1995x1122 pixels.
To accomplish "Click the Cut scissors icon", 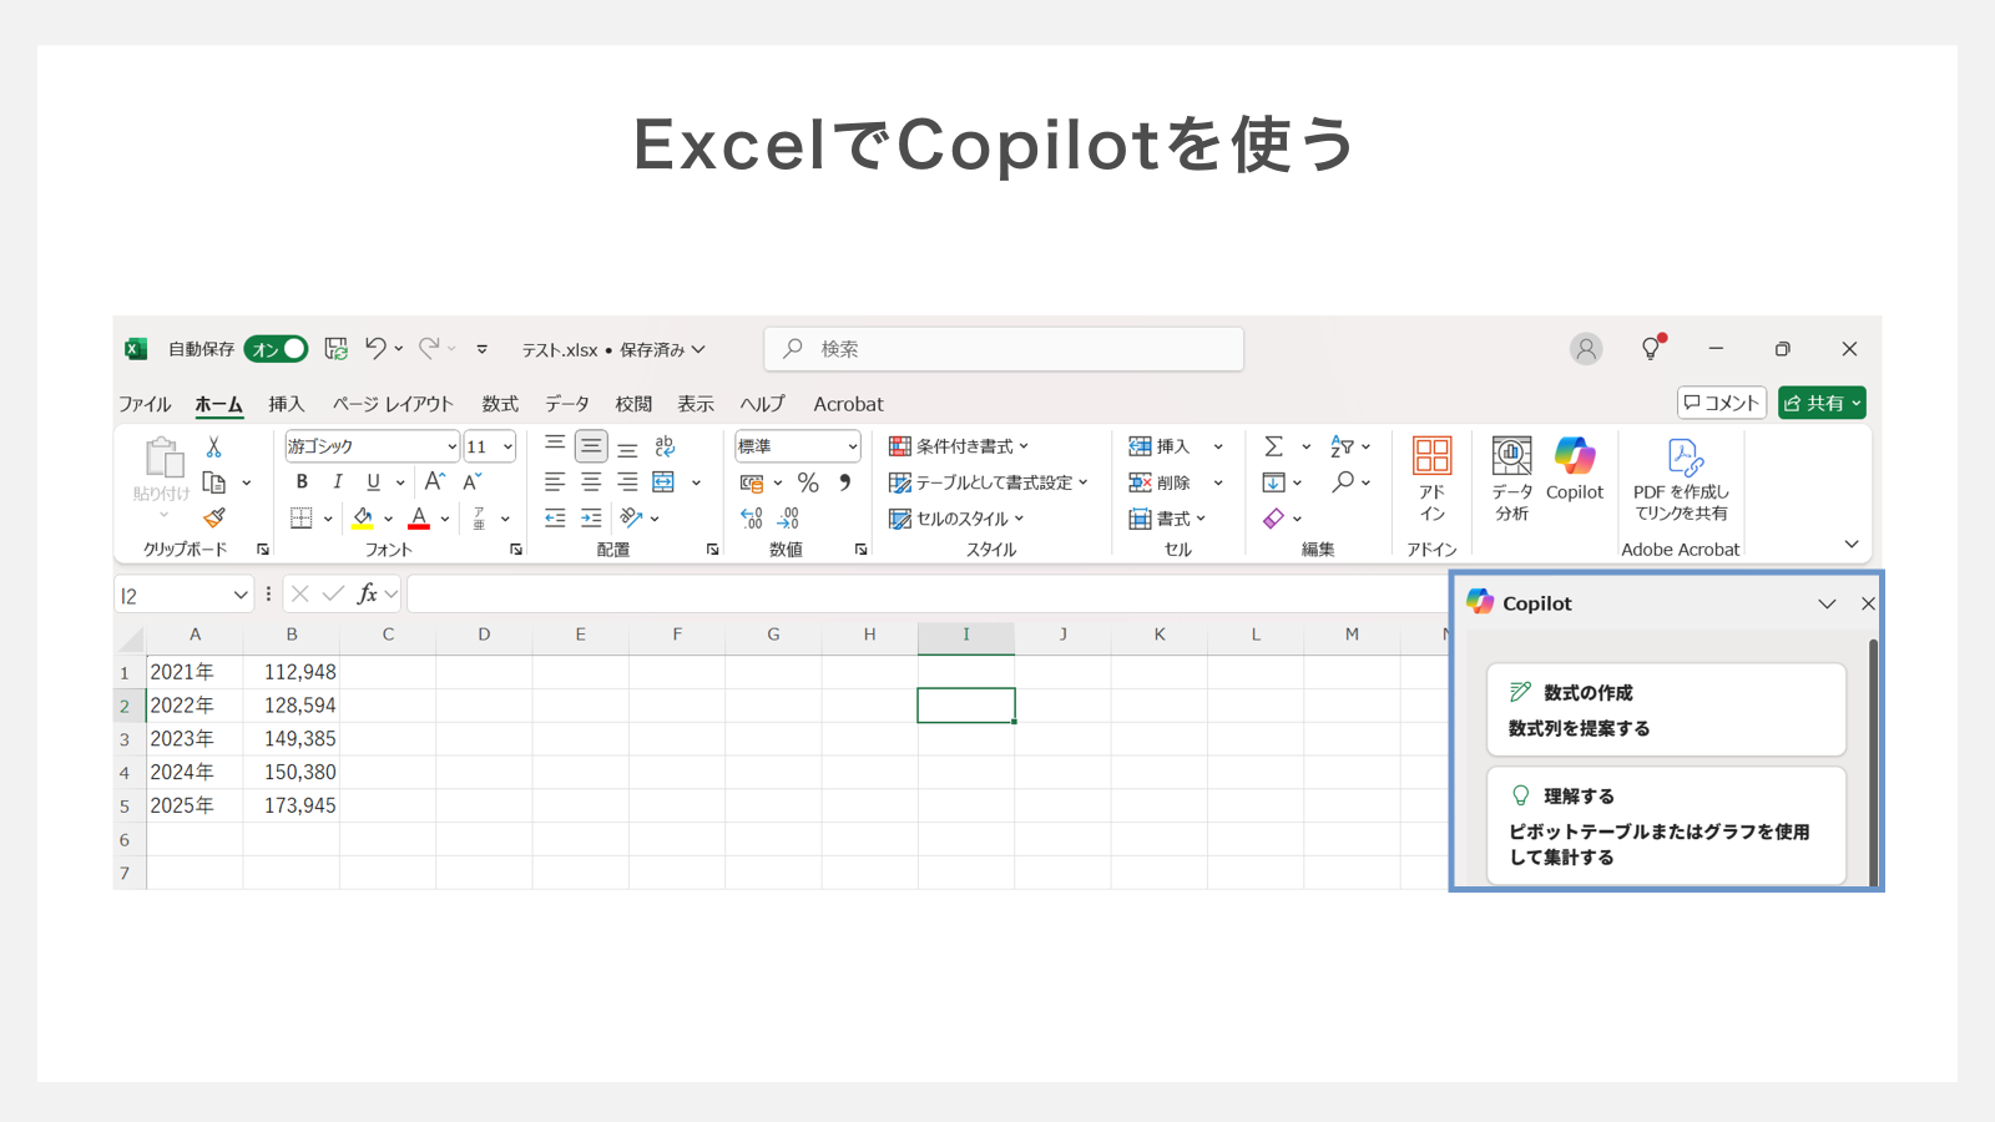I will pos(214,447).
